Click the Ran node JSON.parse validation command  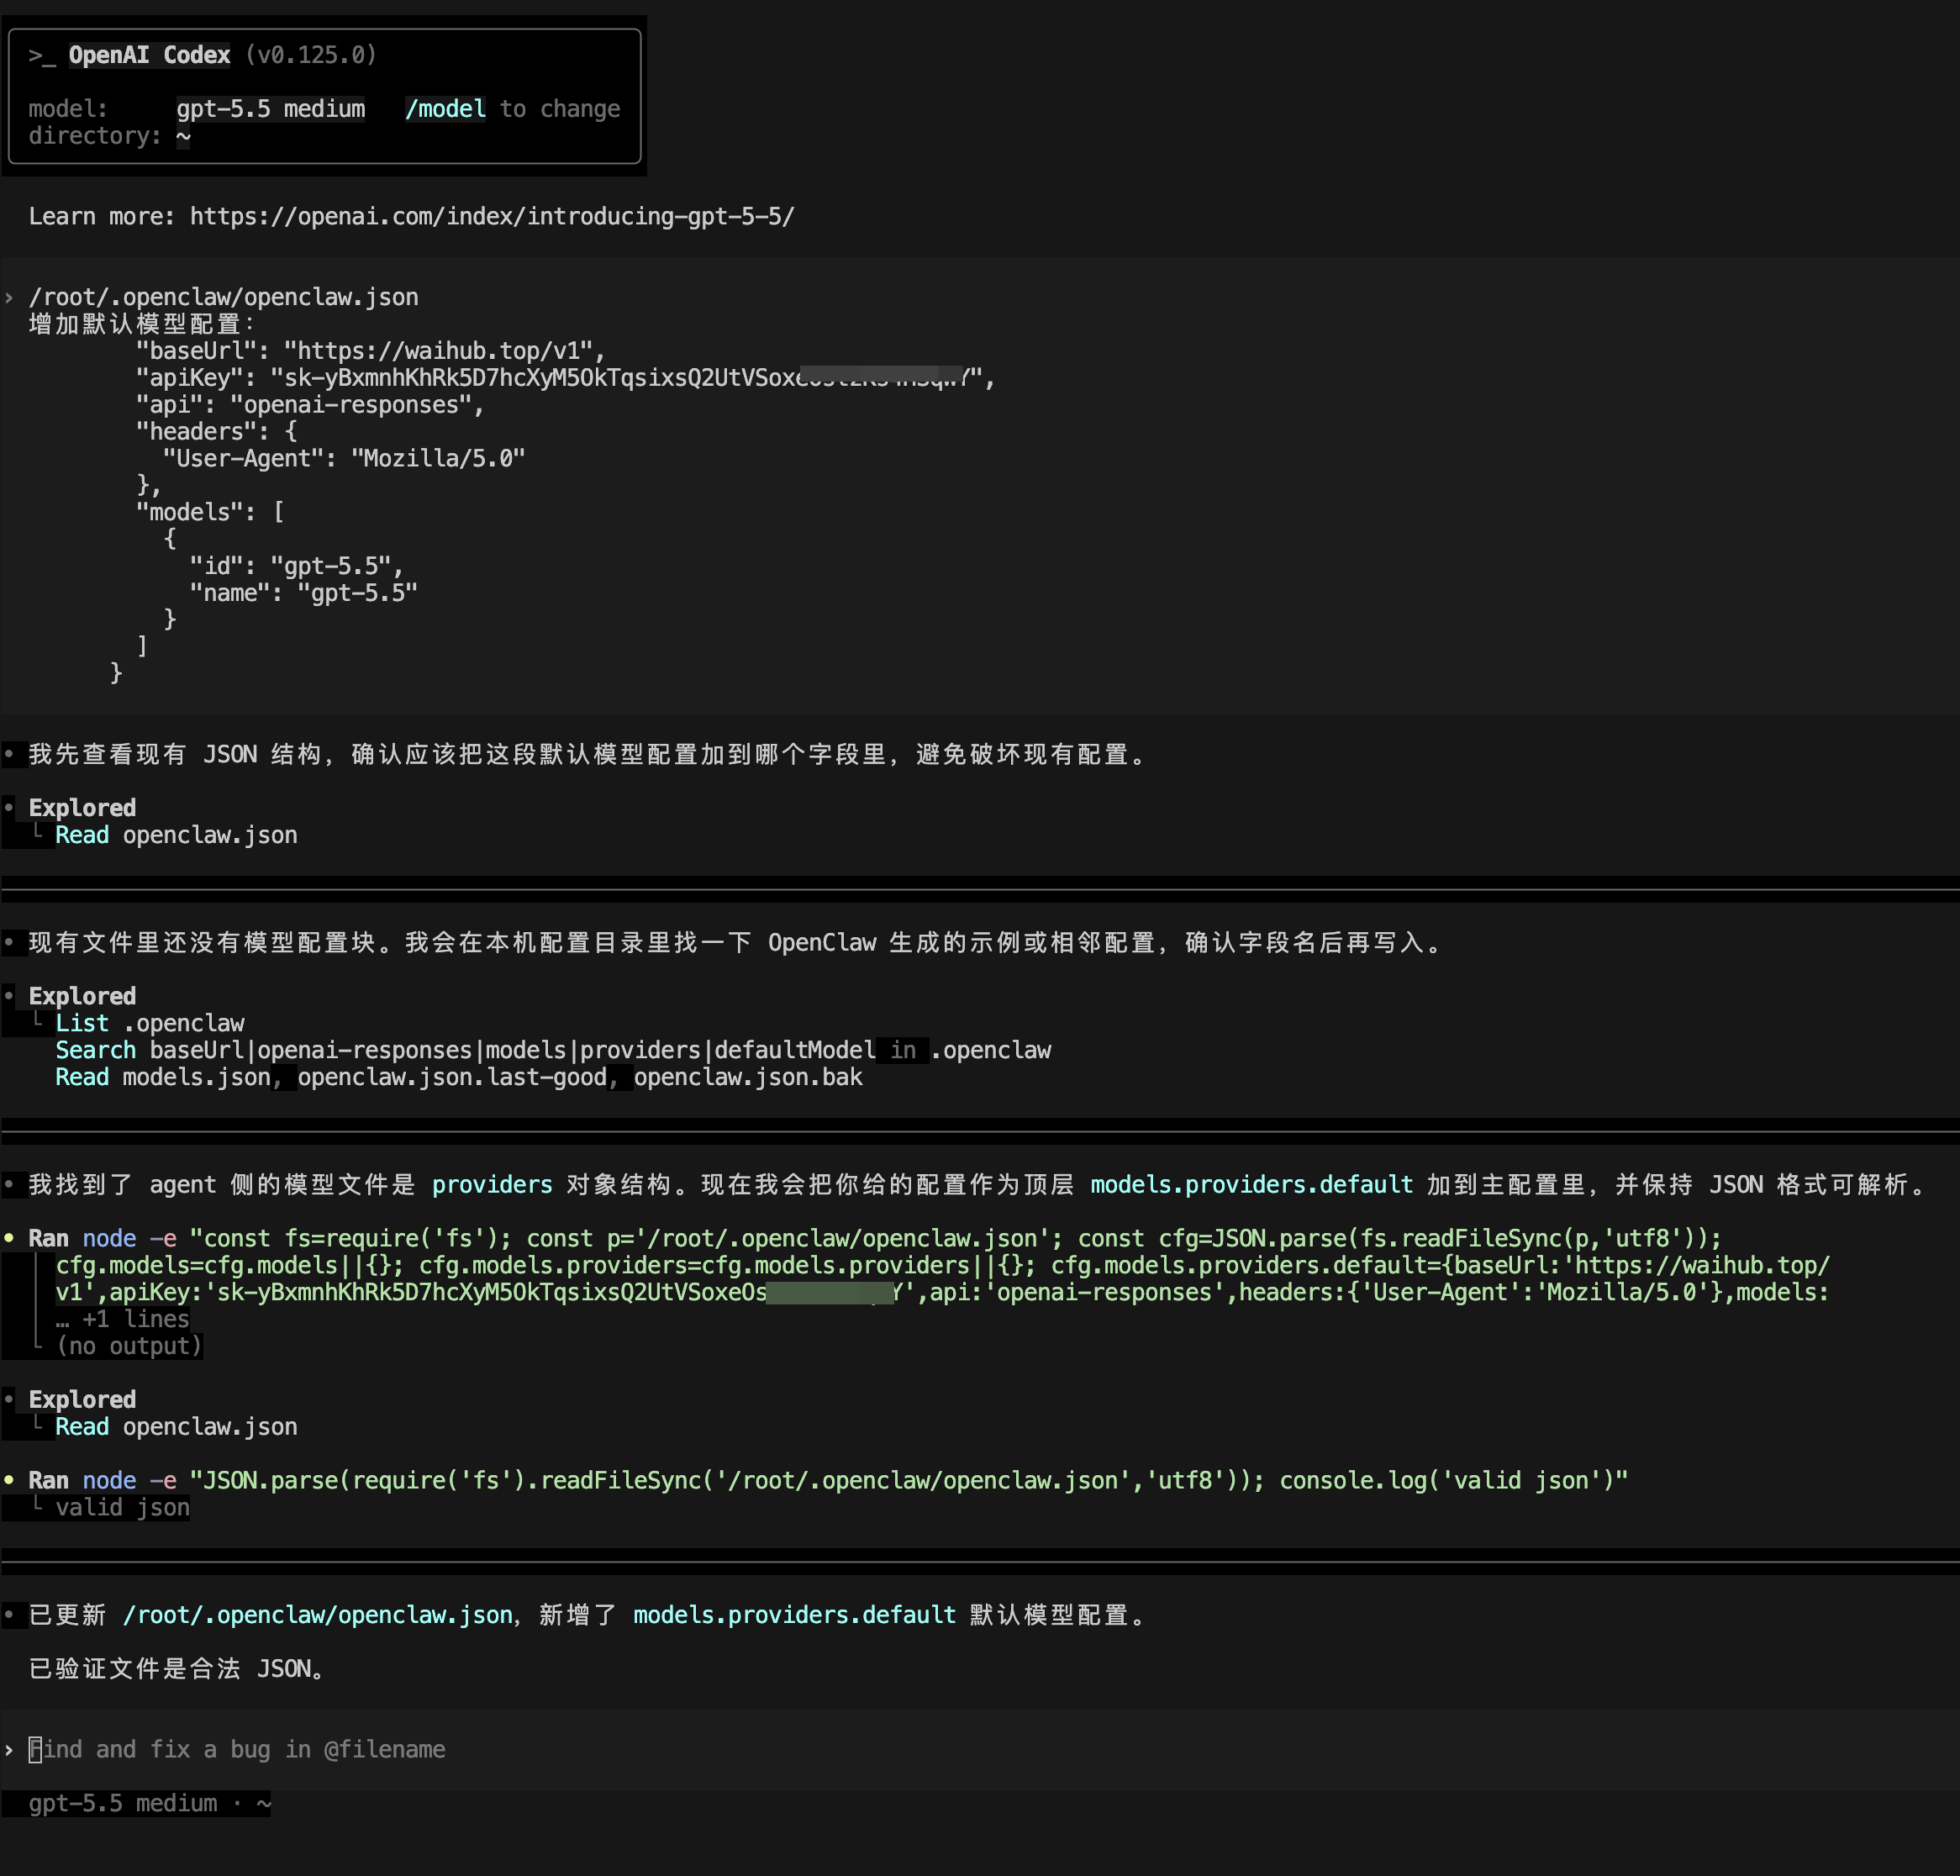tap(828, 1480)
